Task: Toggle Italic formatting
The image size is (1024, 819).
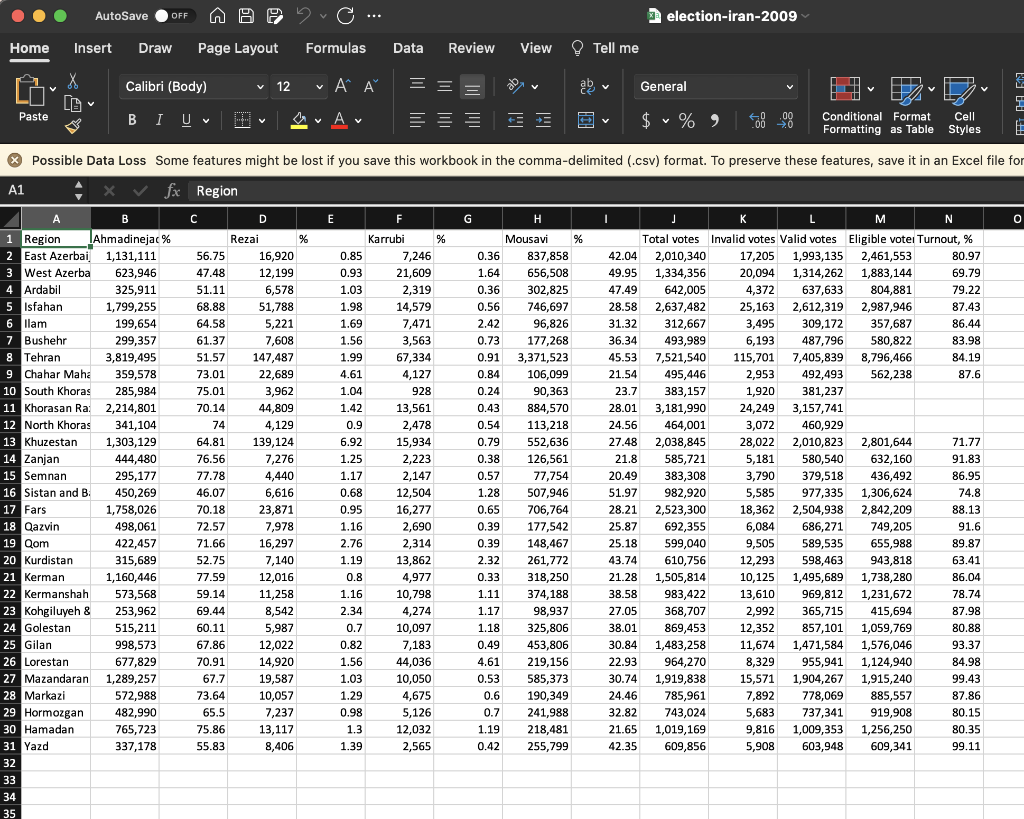Action: point(158,121)
